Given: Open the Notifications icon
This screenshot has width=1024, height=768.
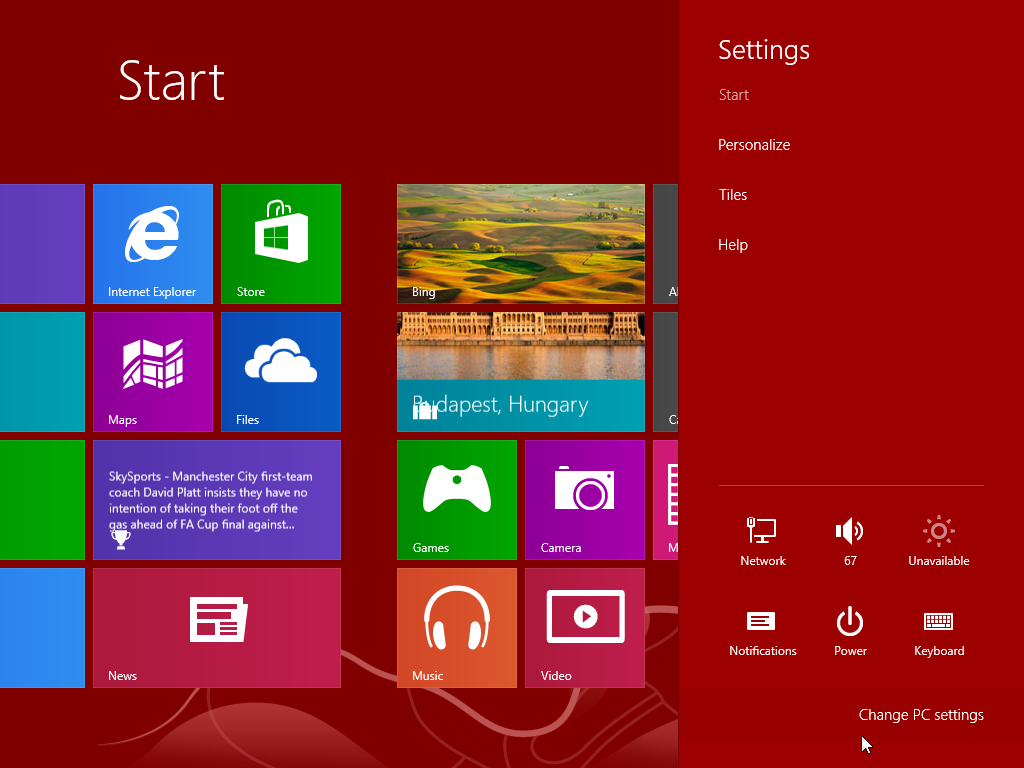Looking at the screenshot, I should pyautogui.click(x=762, y=631).
